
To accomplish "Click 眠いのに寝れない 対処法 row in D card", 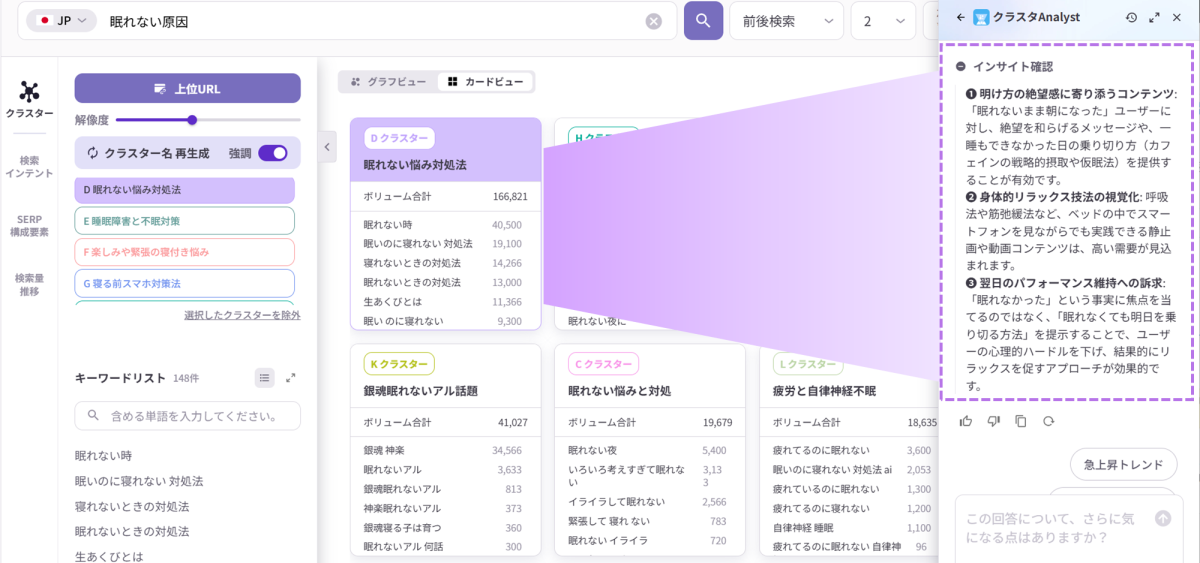I will (445, 243).
